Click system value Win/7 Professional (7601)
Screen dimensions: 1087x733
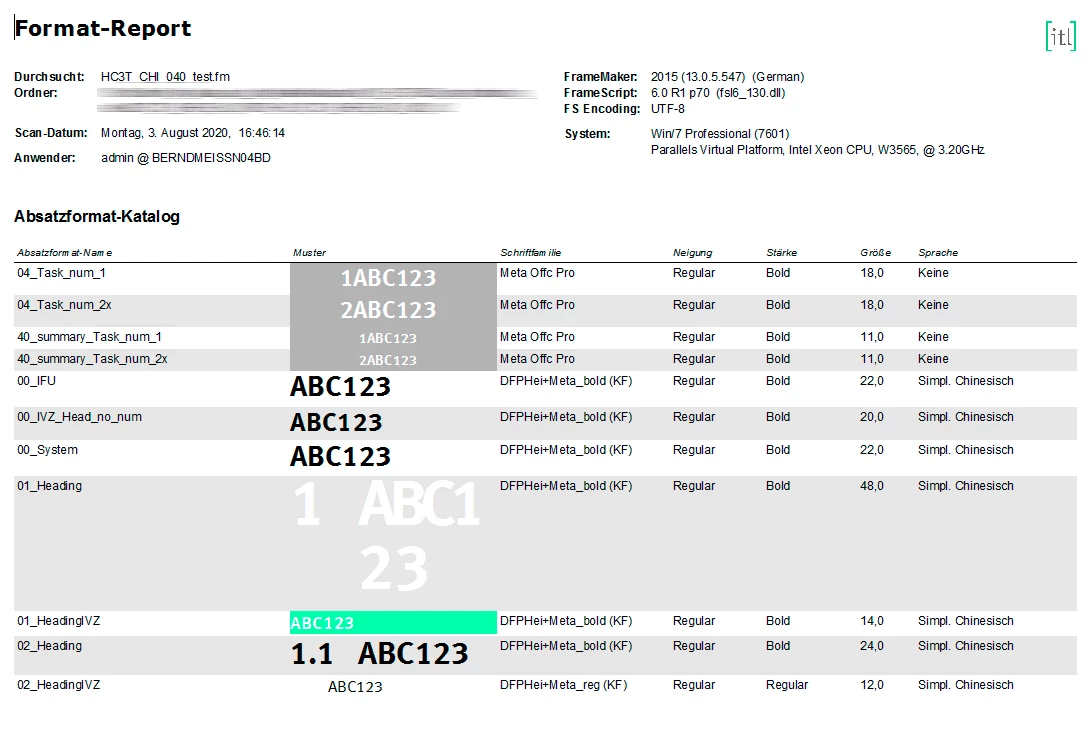click(720, 134)
